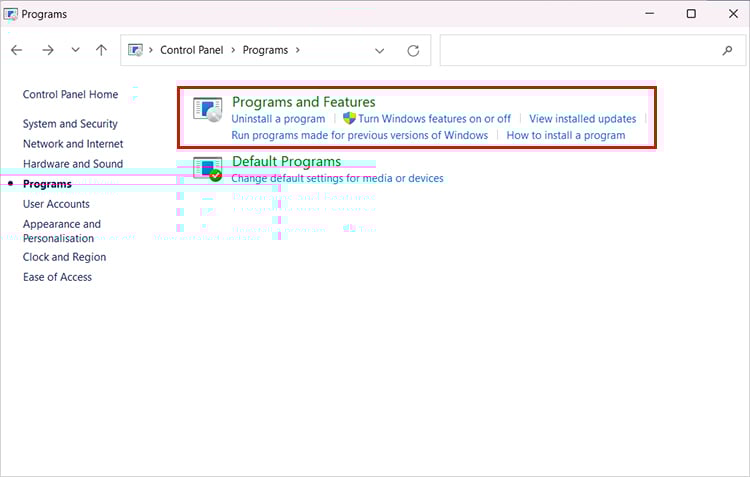Expand chevron after Programs breadcrumb

point(298,50)
